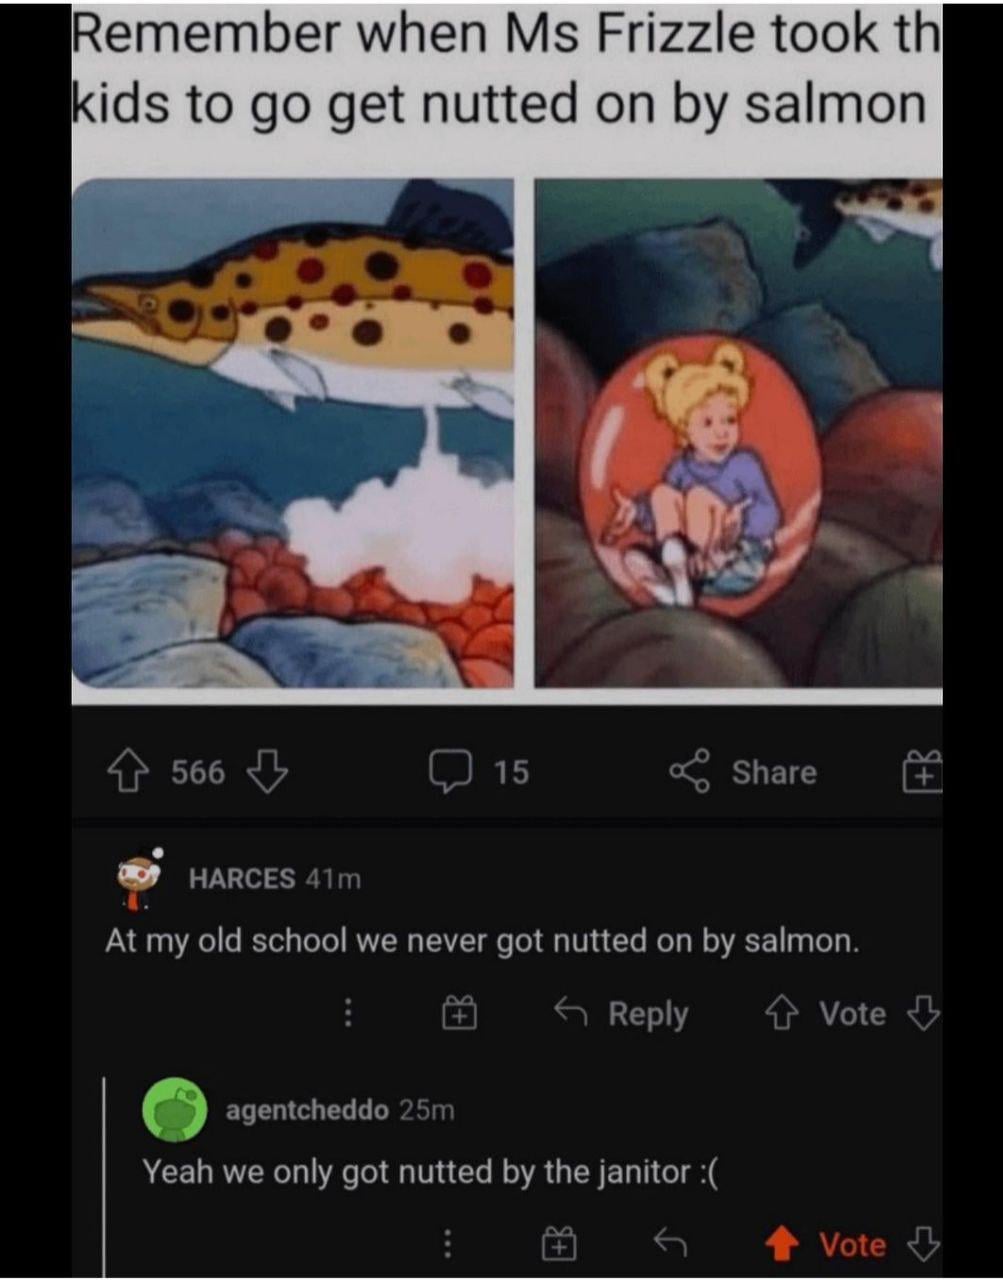Open three-dot menu on agentcheddo comment
Image resolution: width=1003 pixels, height=1280 pixels.
(x=448, y=1244)
